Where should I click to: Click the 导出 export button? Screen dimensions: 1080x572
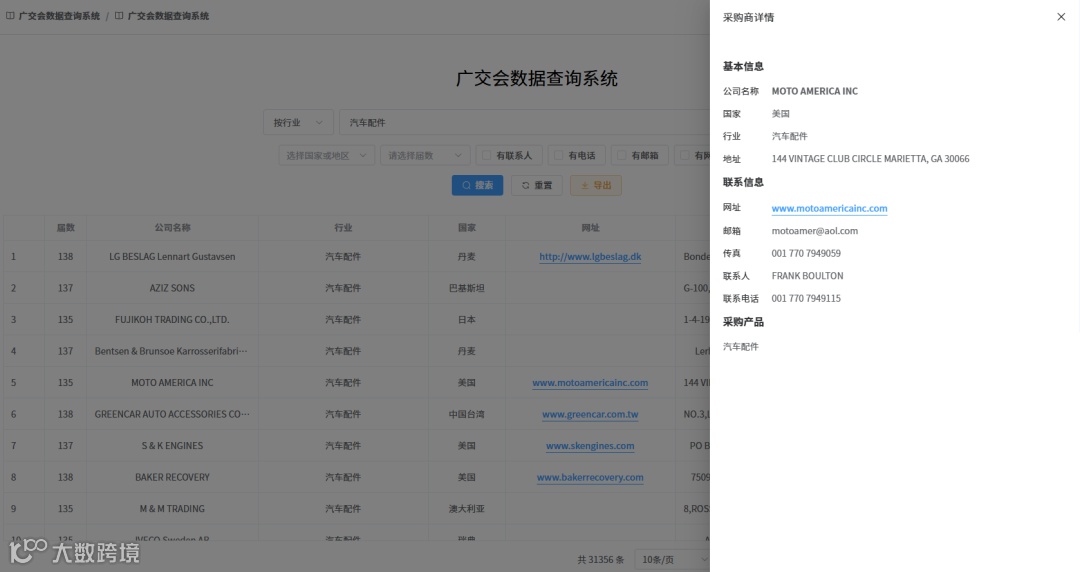(596, 185)
